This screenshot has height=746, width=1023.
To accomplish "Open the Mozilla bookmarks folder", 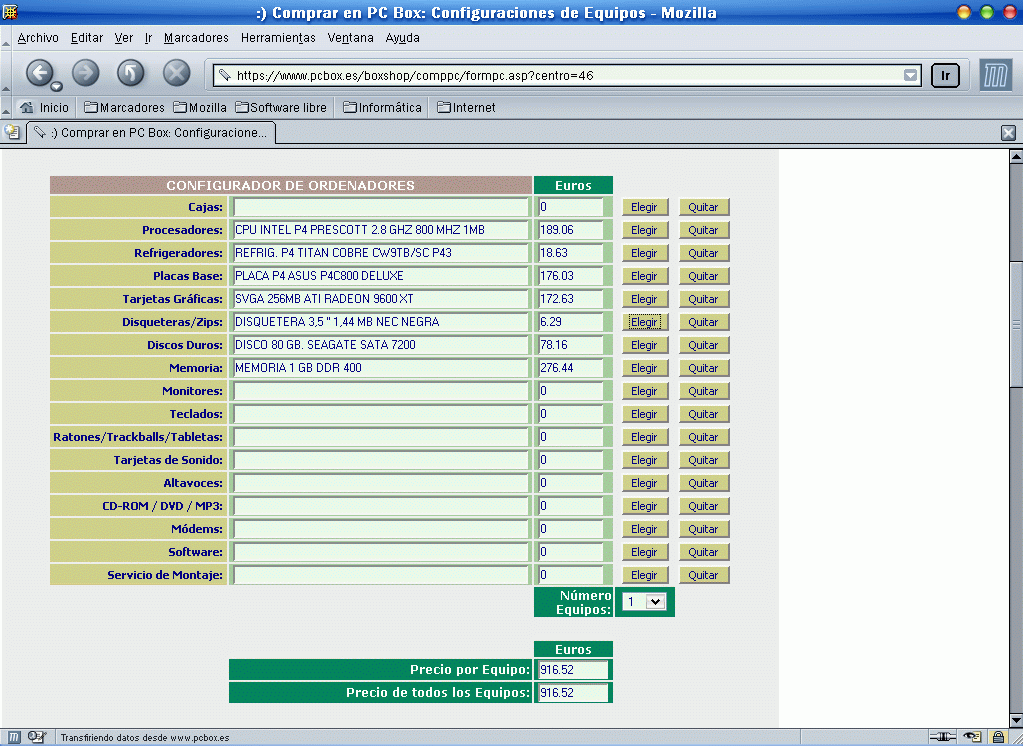I will 200,108.
